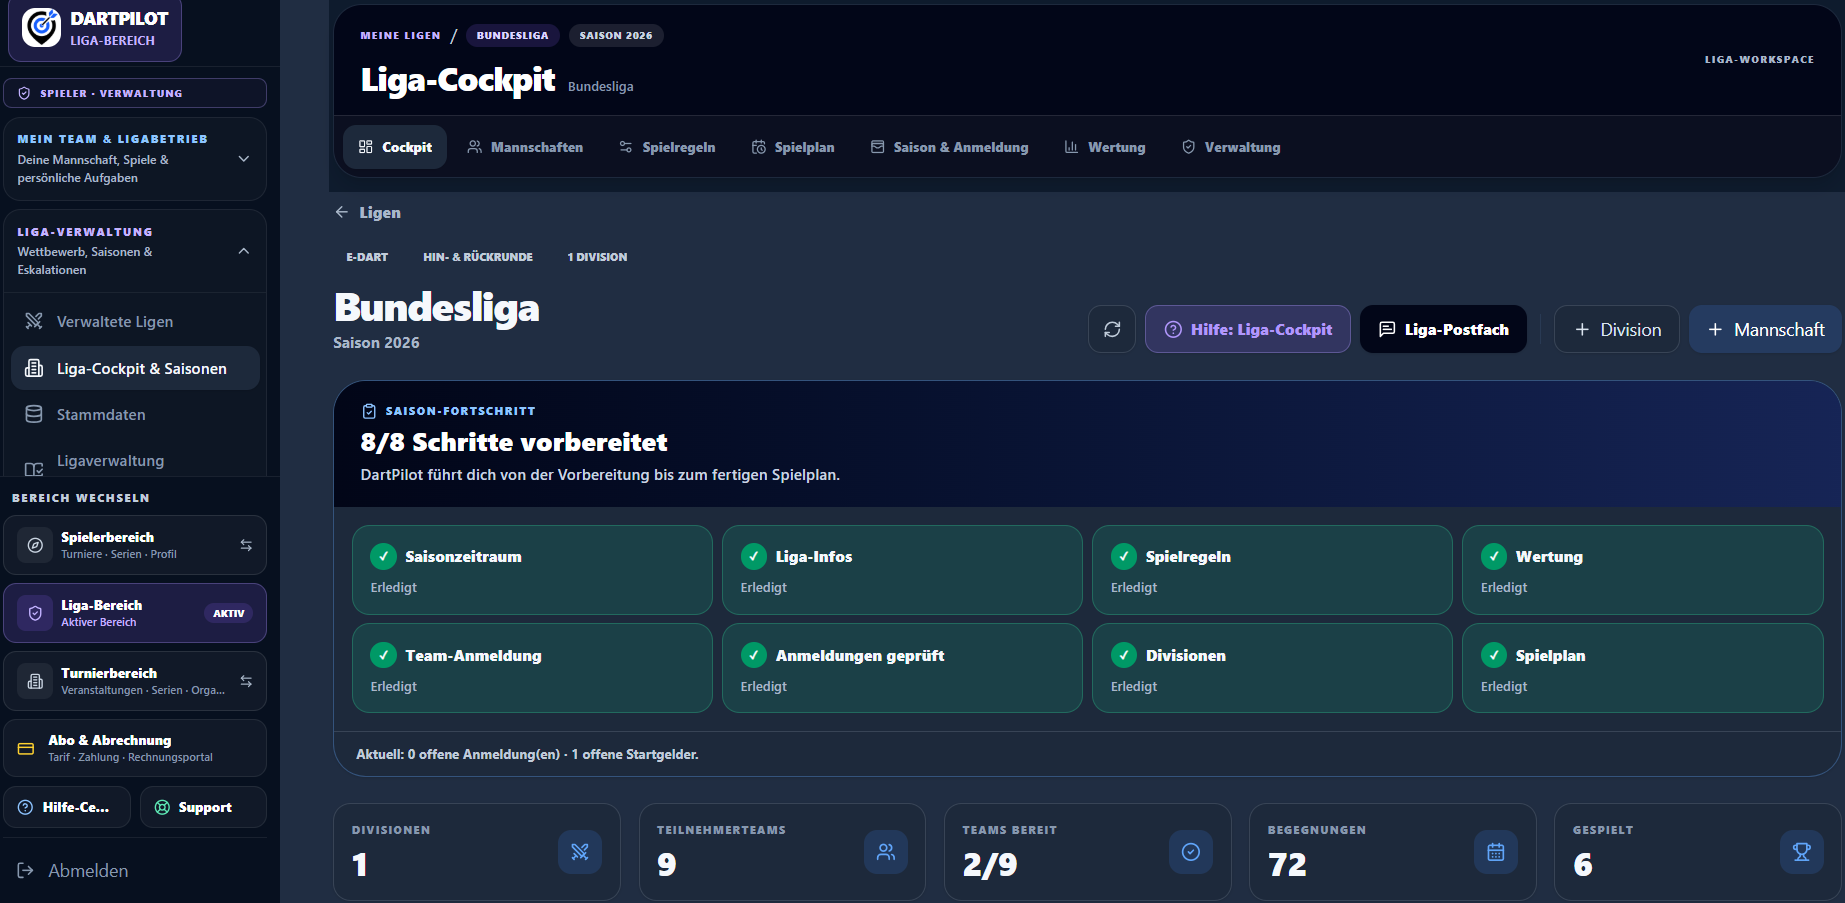Click the calendar icon in Begegnungen card

(x=1496, y=852)
